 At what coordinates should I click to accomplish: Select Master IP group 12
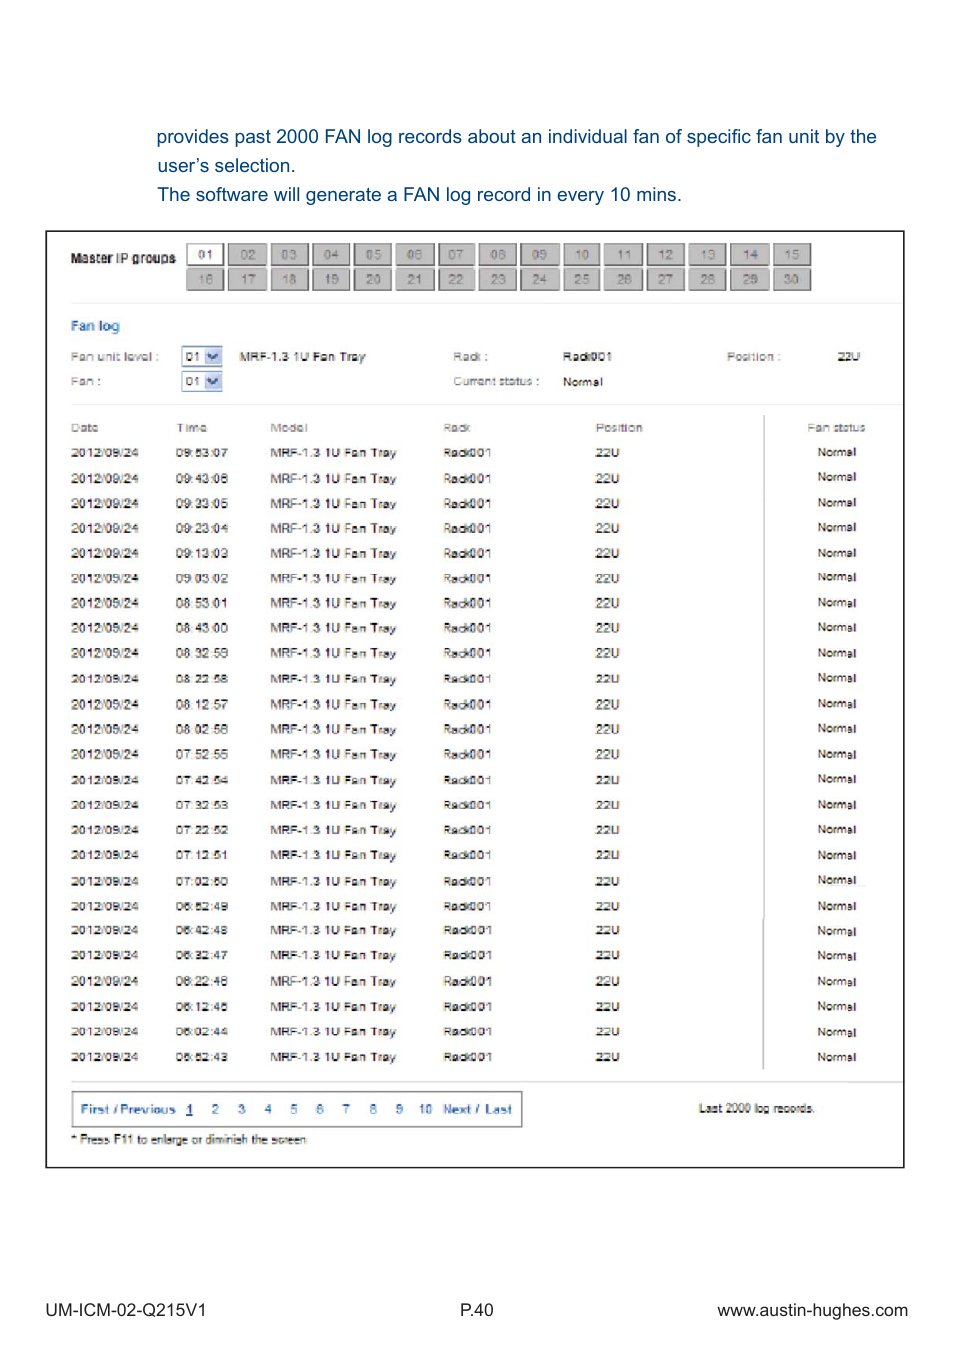pyautogui.click(x=665, y=255)
